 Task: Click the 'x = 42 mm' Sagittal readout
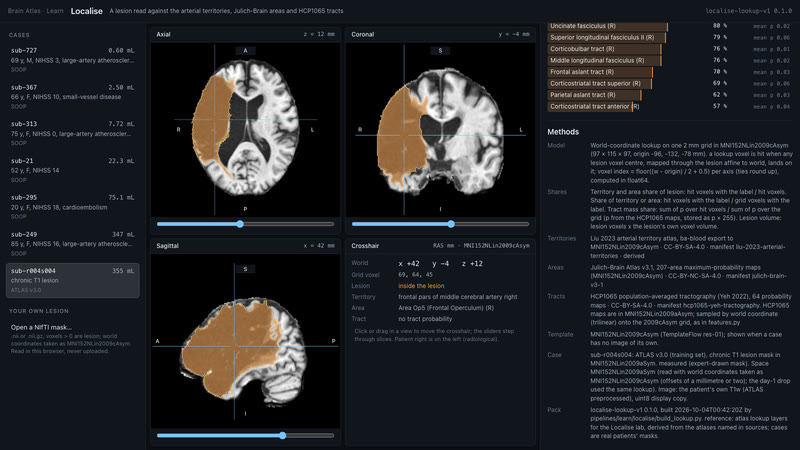319,245
